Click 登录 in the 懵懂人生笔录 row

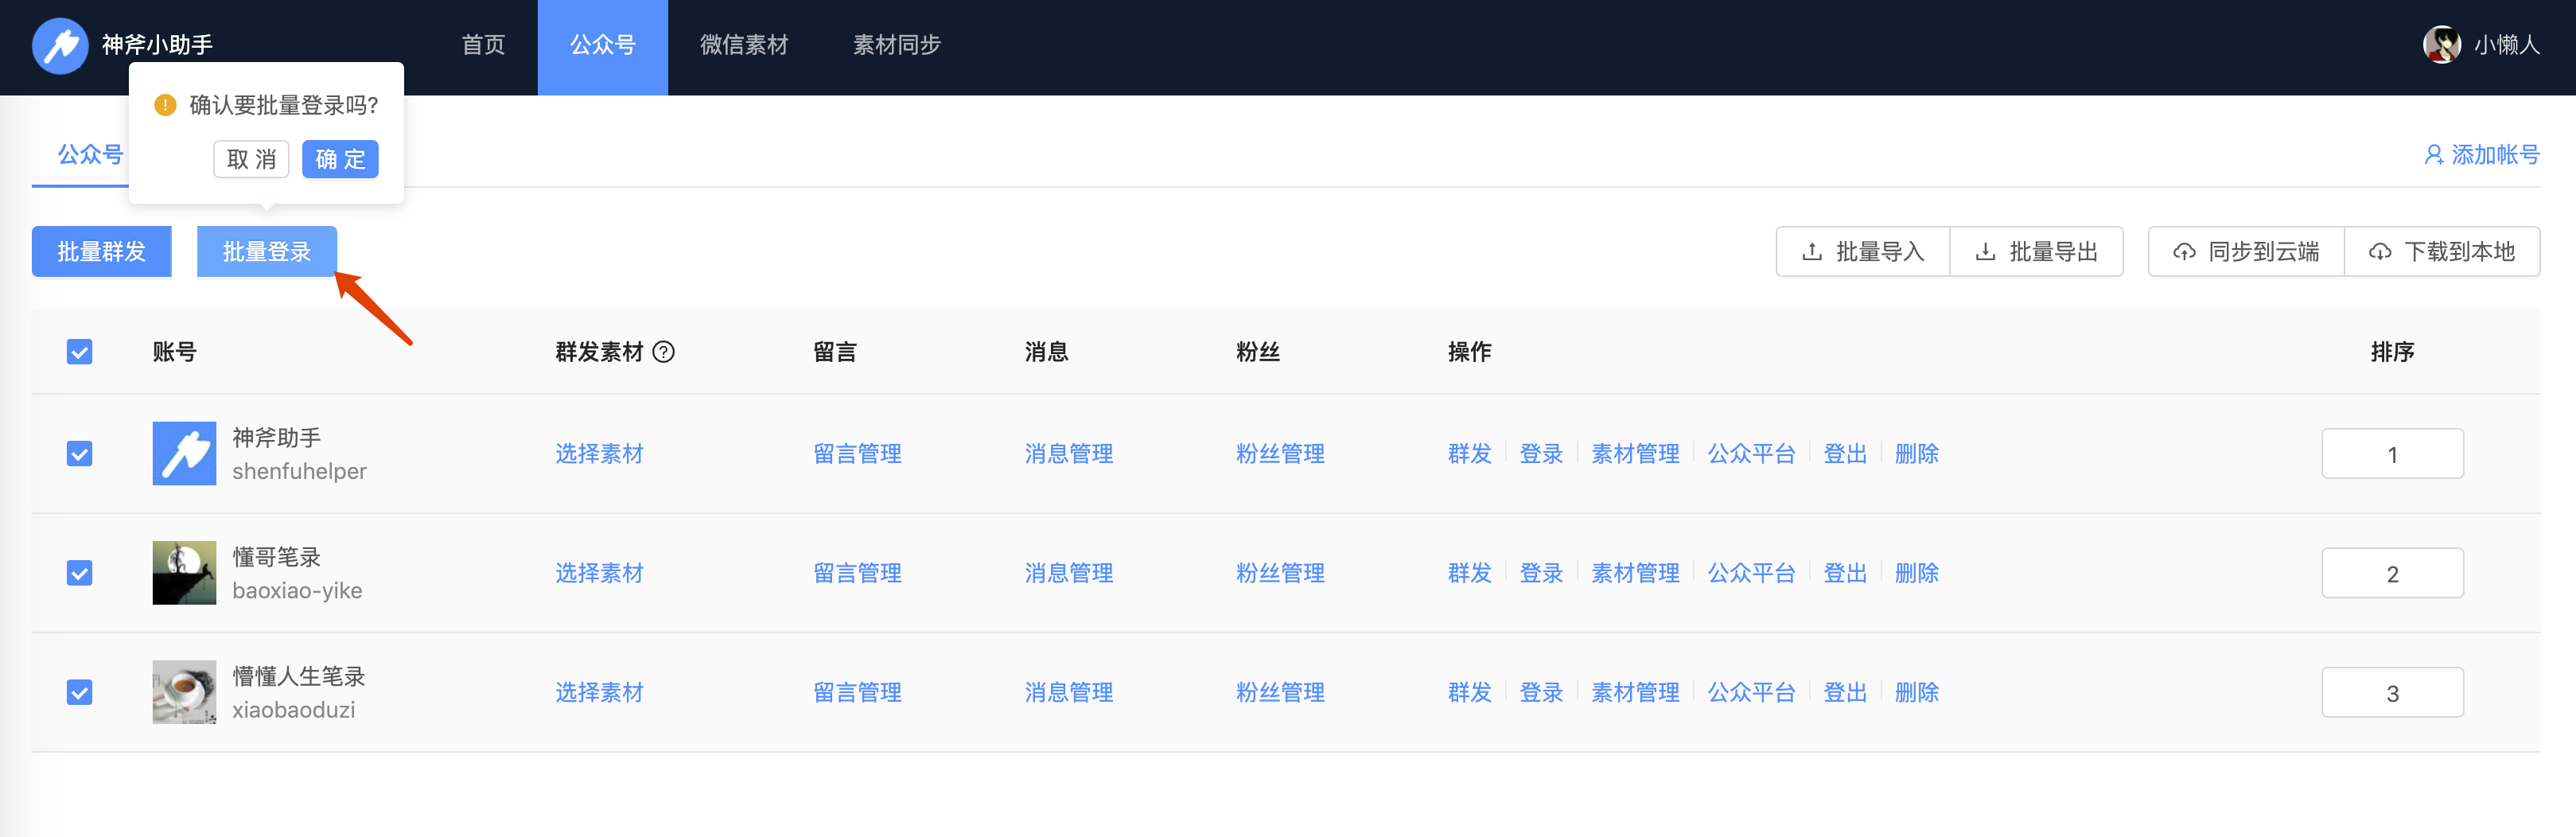(1541, 692)
